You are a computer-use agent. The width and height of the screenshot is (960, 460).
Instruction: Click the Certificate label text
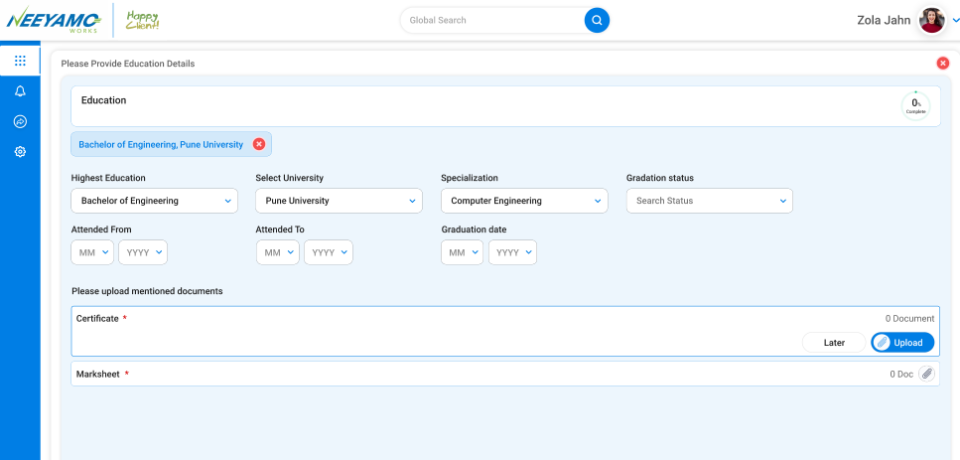pyautogui.click(x=97, y=319)
